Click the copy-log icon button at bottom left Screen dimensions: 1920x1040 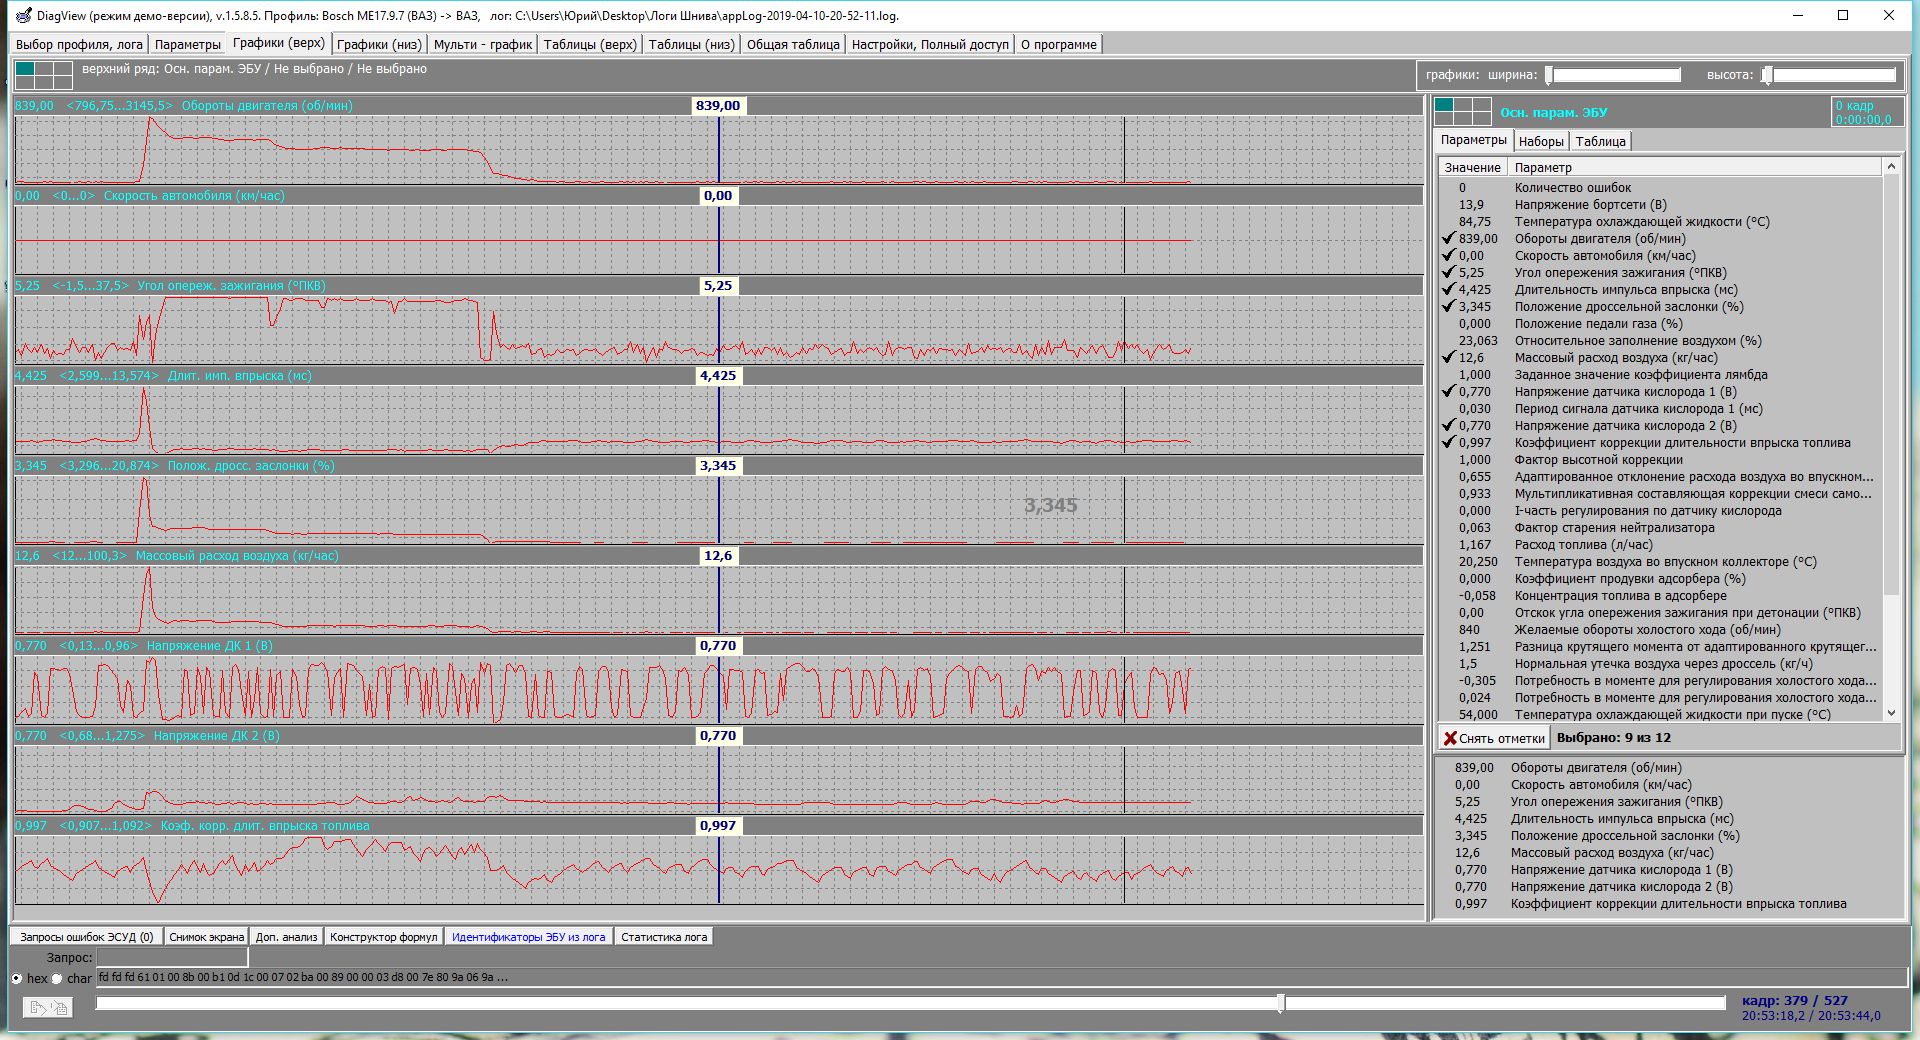pyautogui.click(x=47, y=1008)
